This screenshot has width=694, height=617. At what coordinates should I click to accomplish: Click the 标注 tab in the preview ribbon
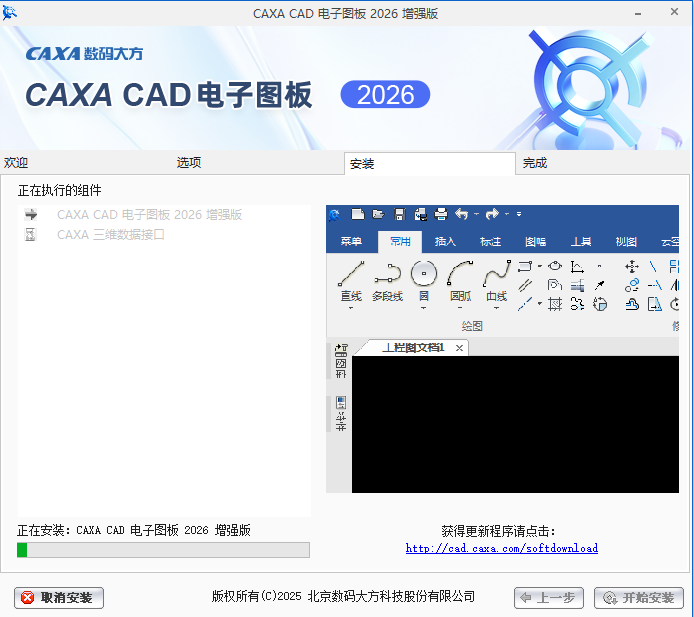point(490,242)
